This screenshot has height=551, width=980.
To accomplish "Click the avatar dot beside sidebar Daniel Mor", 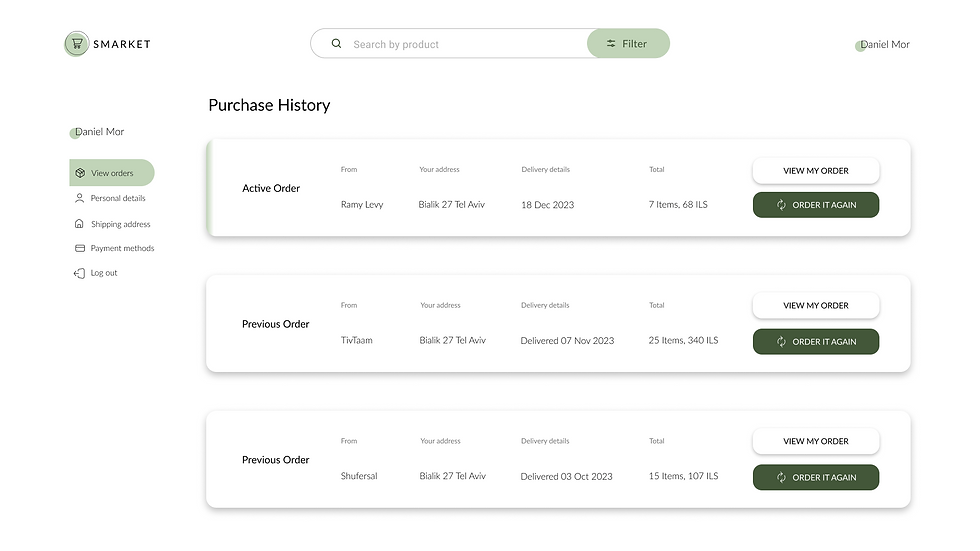I will click(x=74, y=134).
